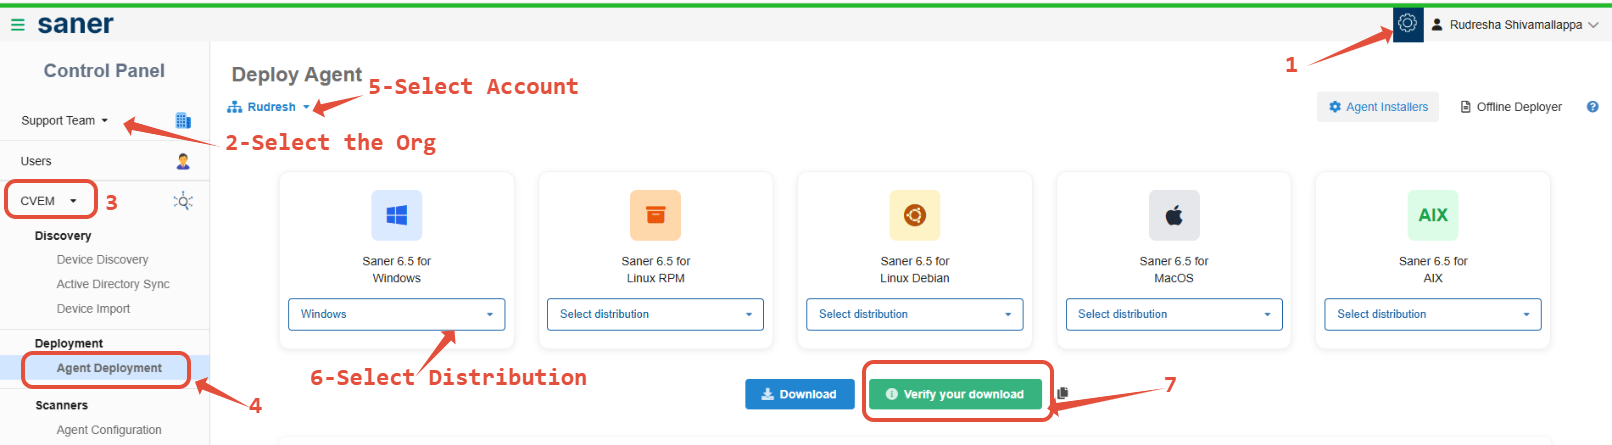The width and height of the screenshot is (1612, 445).
Task: Select the AIX agent icon
Action: click(x=1433, y=215)
